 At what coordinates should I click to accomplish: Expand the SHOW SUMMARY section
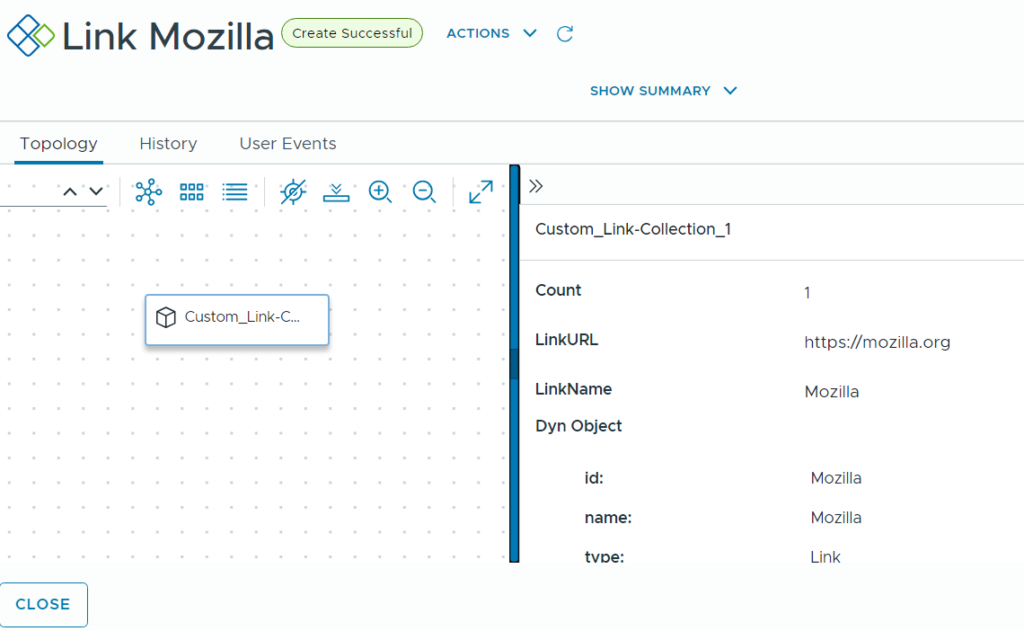(663, 91)
